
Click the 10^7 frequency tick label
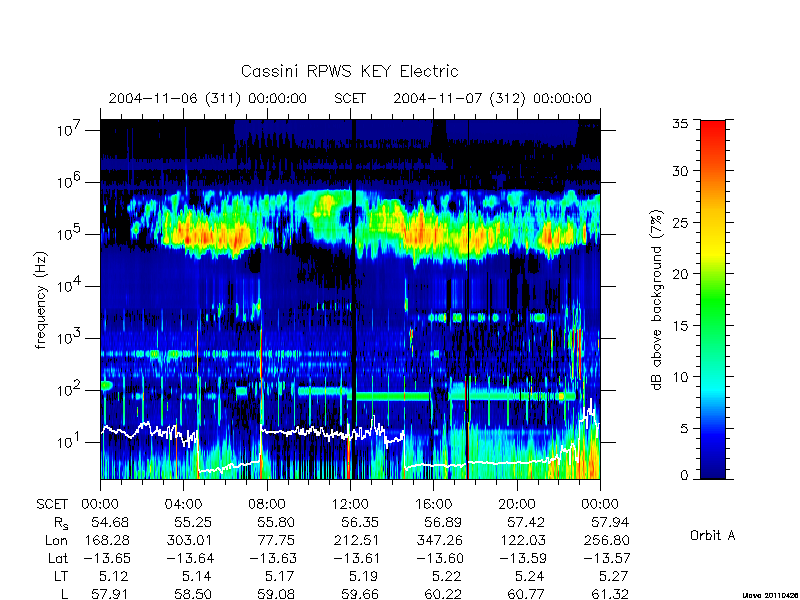(70, 130)
